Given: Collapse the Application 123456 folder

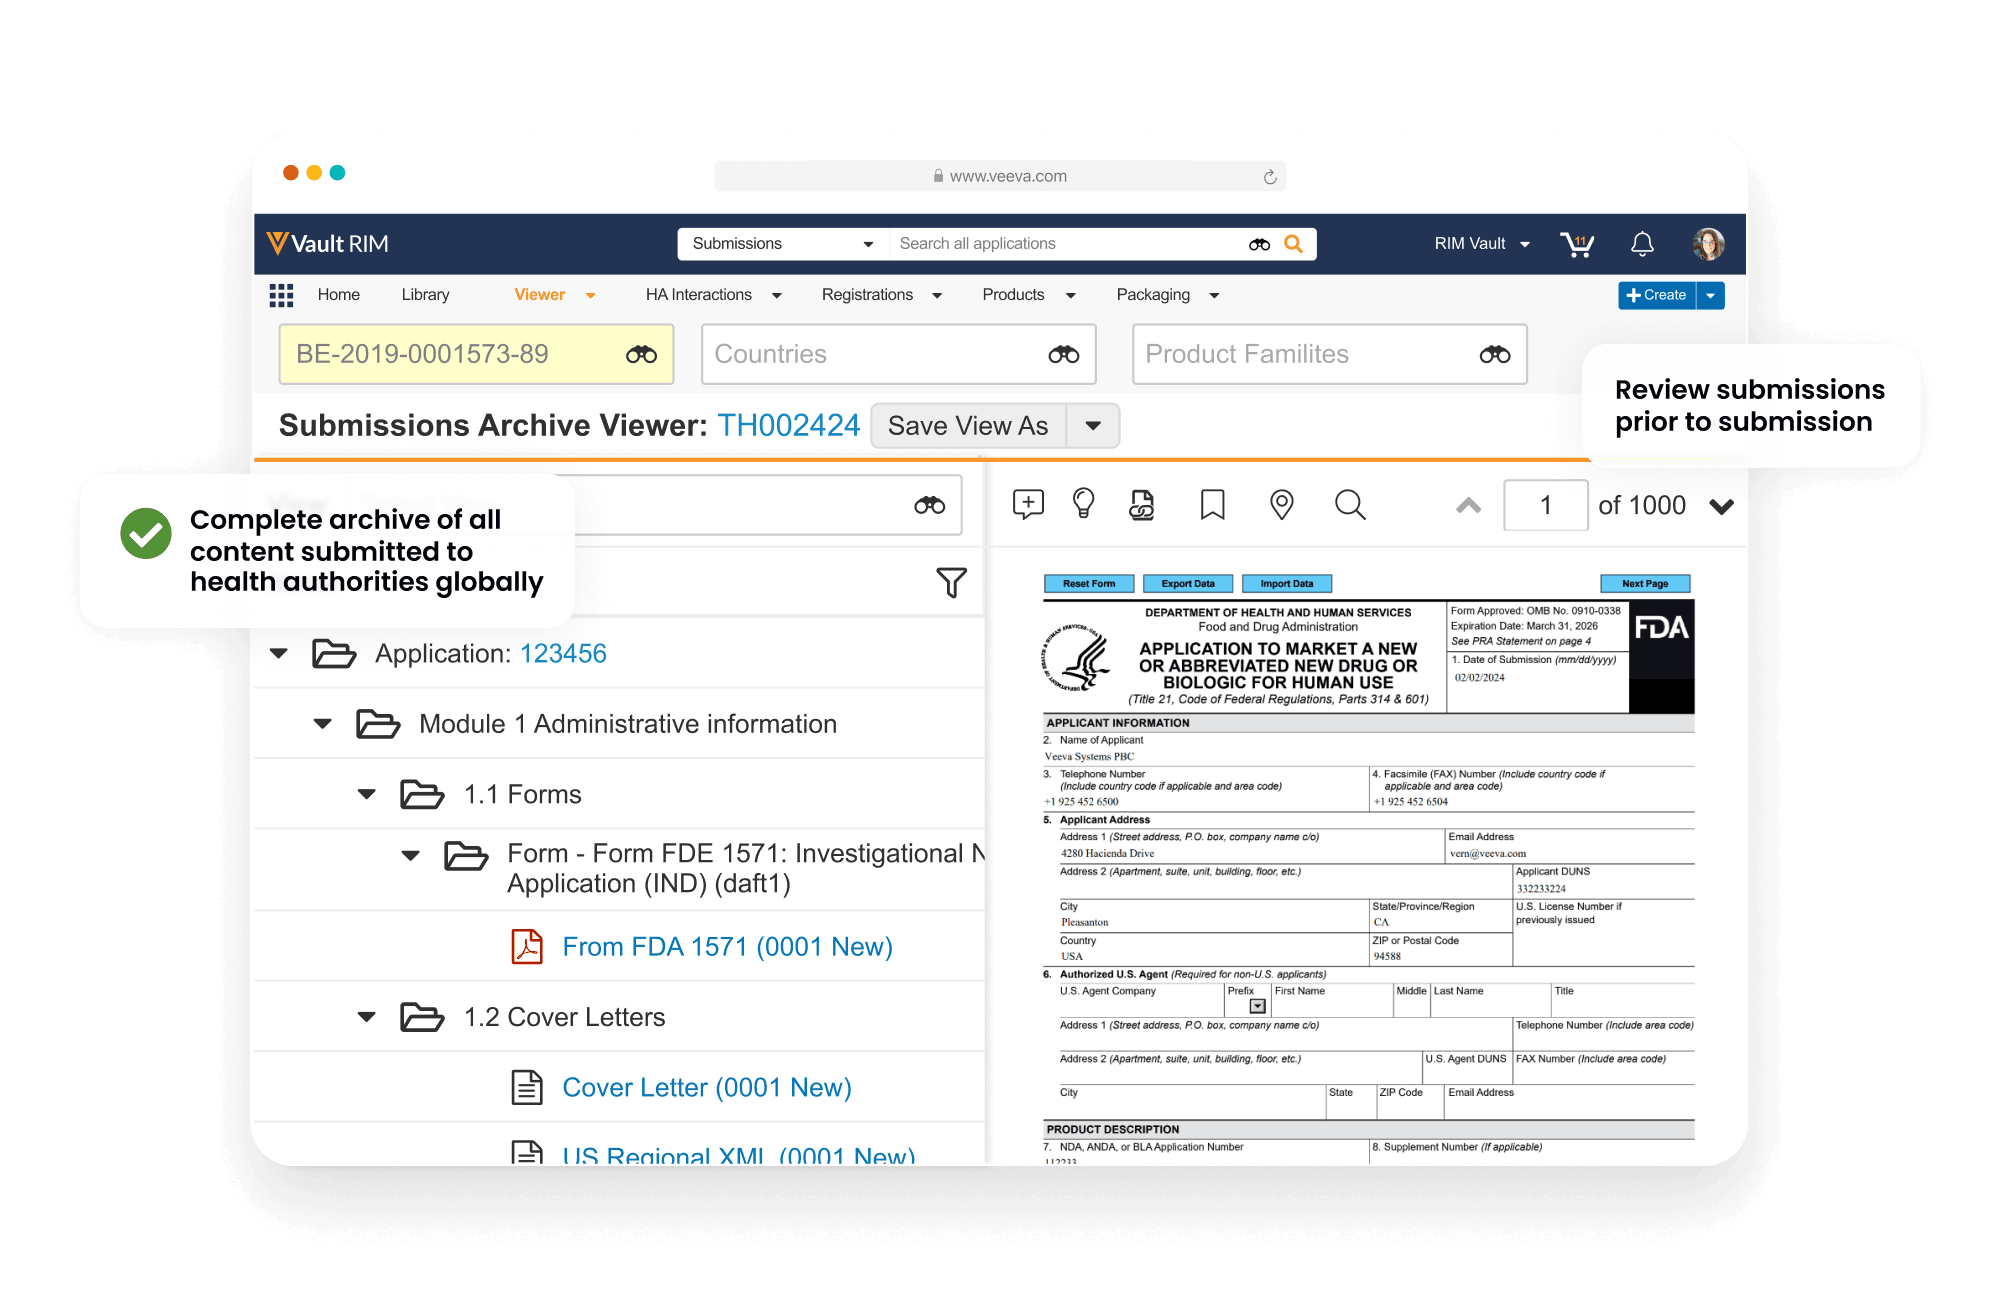Looking at the screenshot, I should [x=279, y=654].
